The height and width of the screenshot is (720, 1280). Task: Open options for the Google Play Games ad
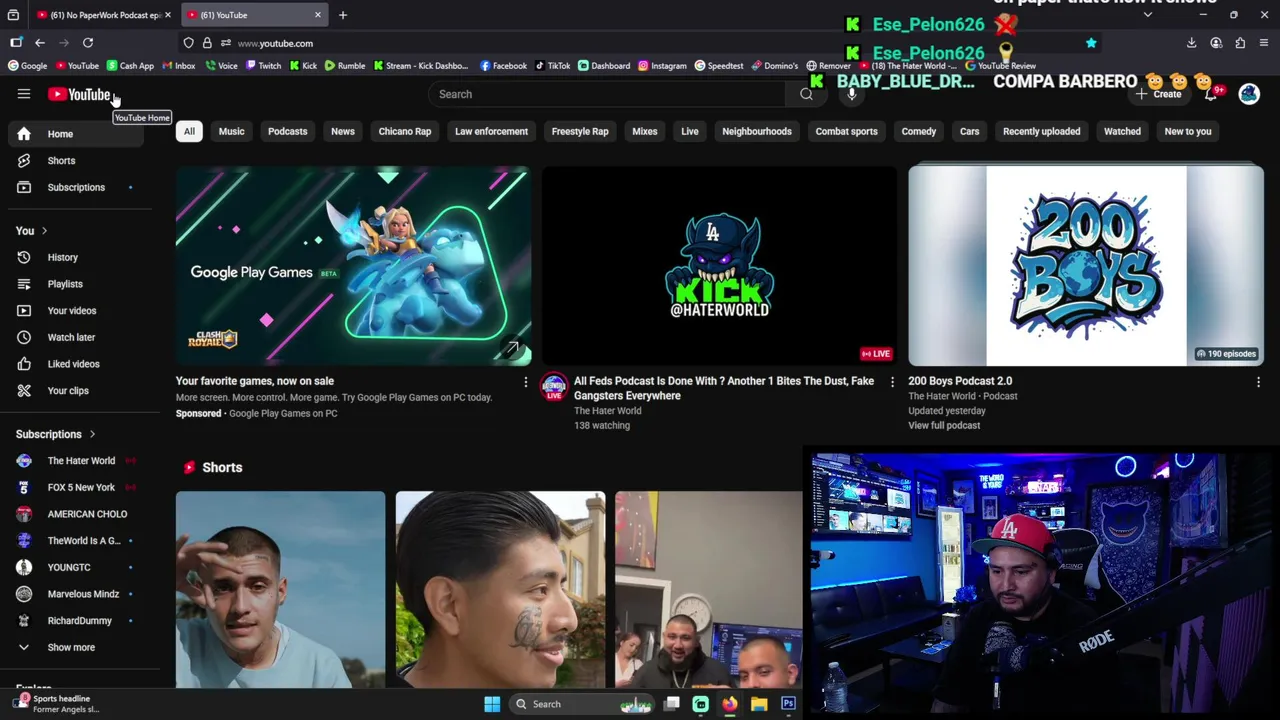[525, 382]
